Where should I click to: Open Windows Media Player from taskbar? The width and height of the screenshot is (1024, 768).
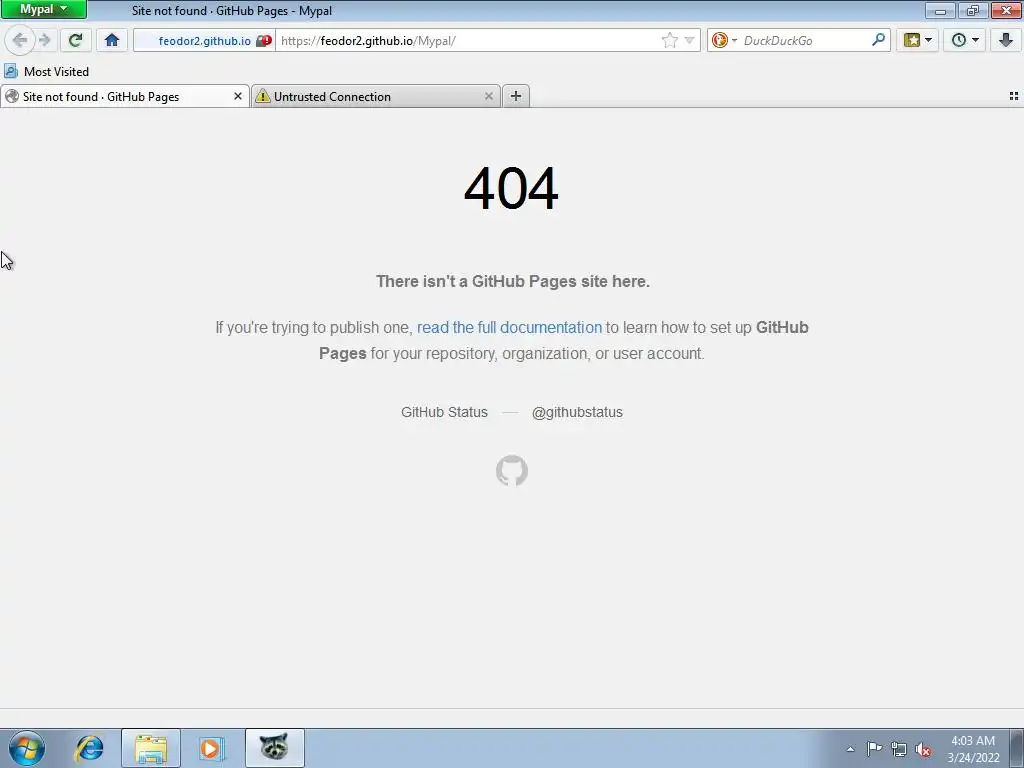tap(212, 748)
